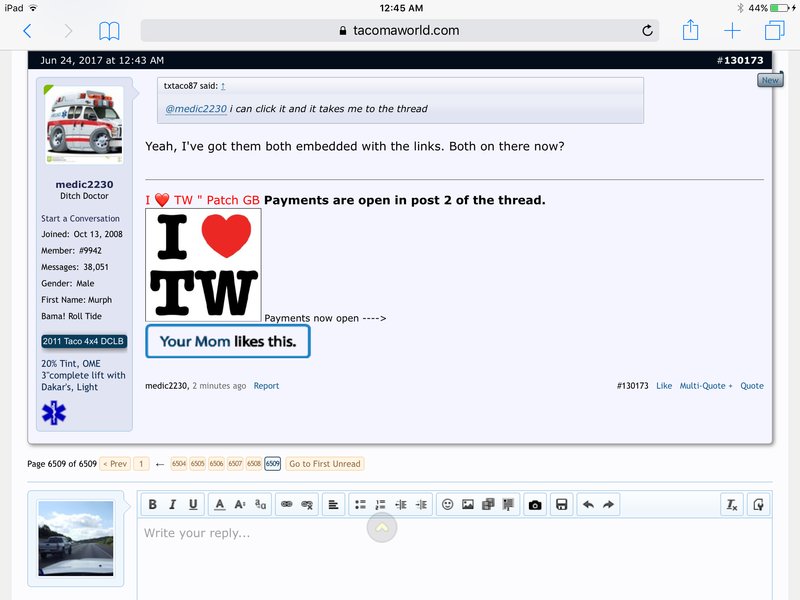Tap the Write your reply text area
This screenshot has height=600, width=800.
coord(454,559)
